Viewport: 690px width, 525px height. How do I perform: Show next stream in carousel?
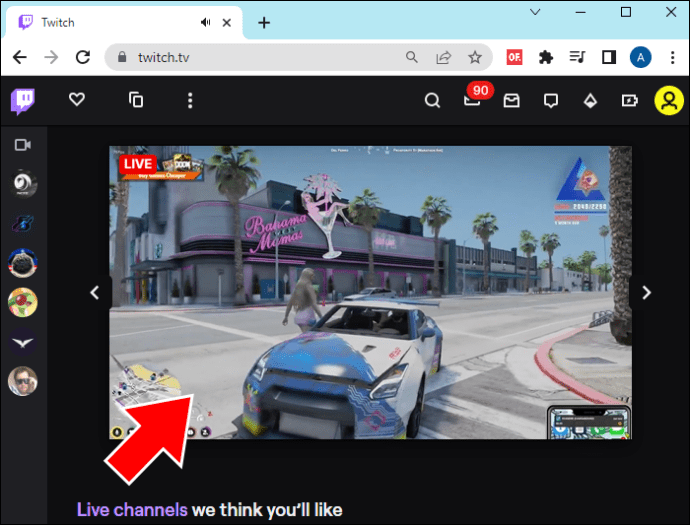click(x=646, y=293)
